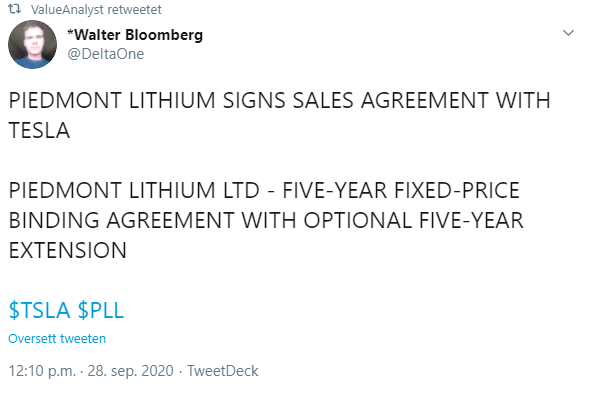Click the 28. sep. 2020 date

click(x=131, y=371)
